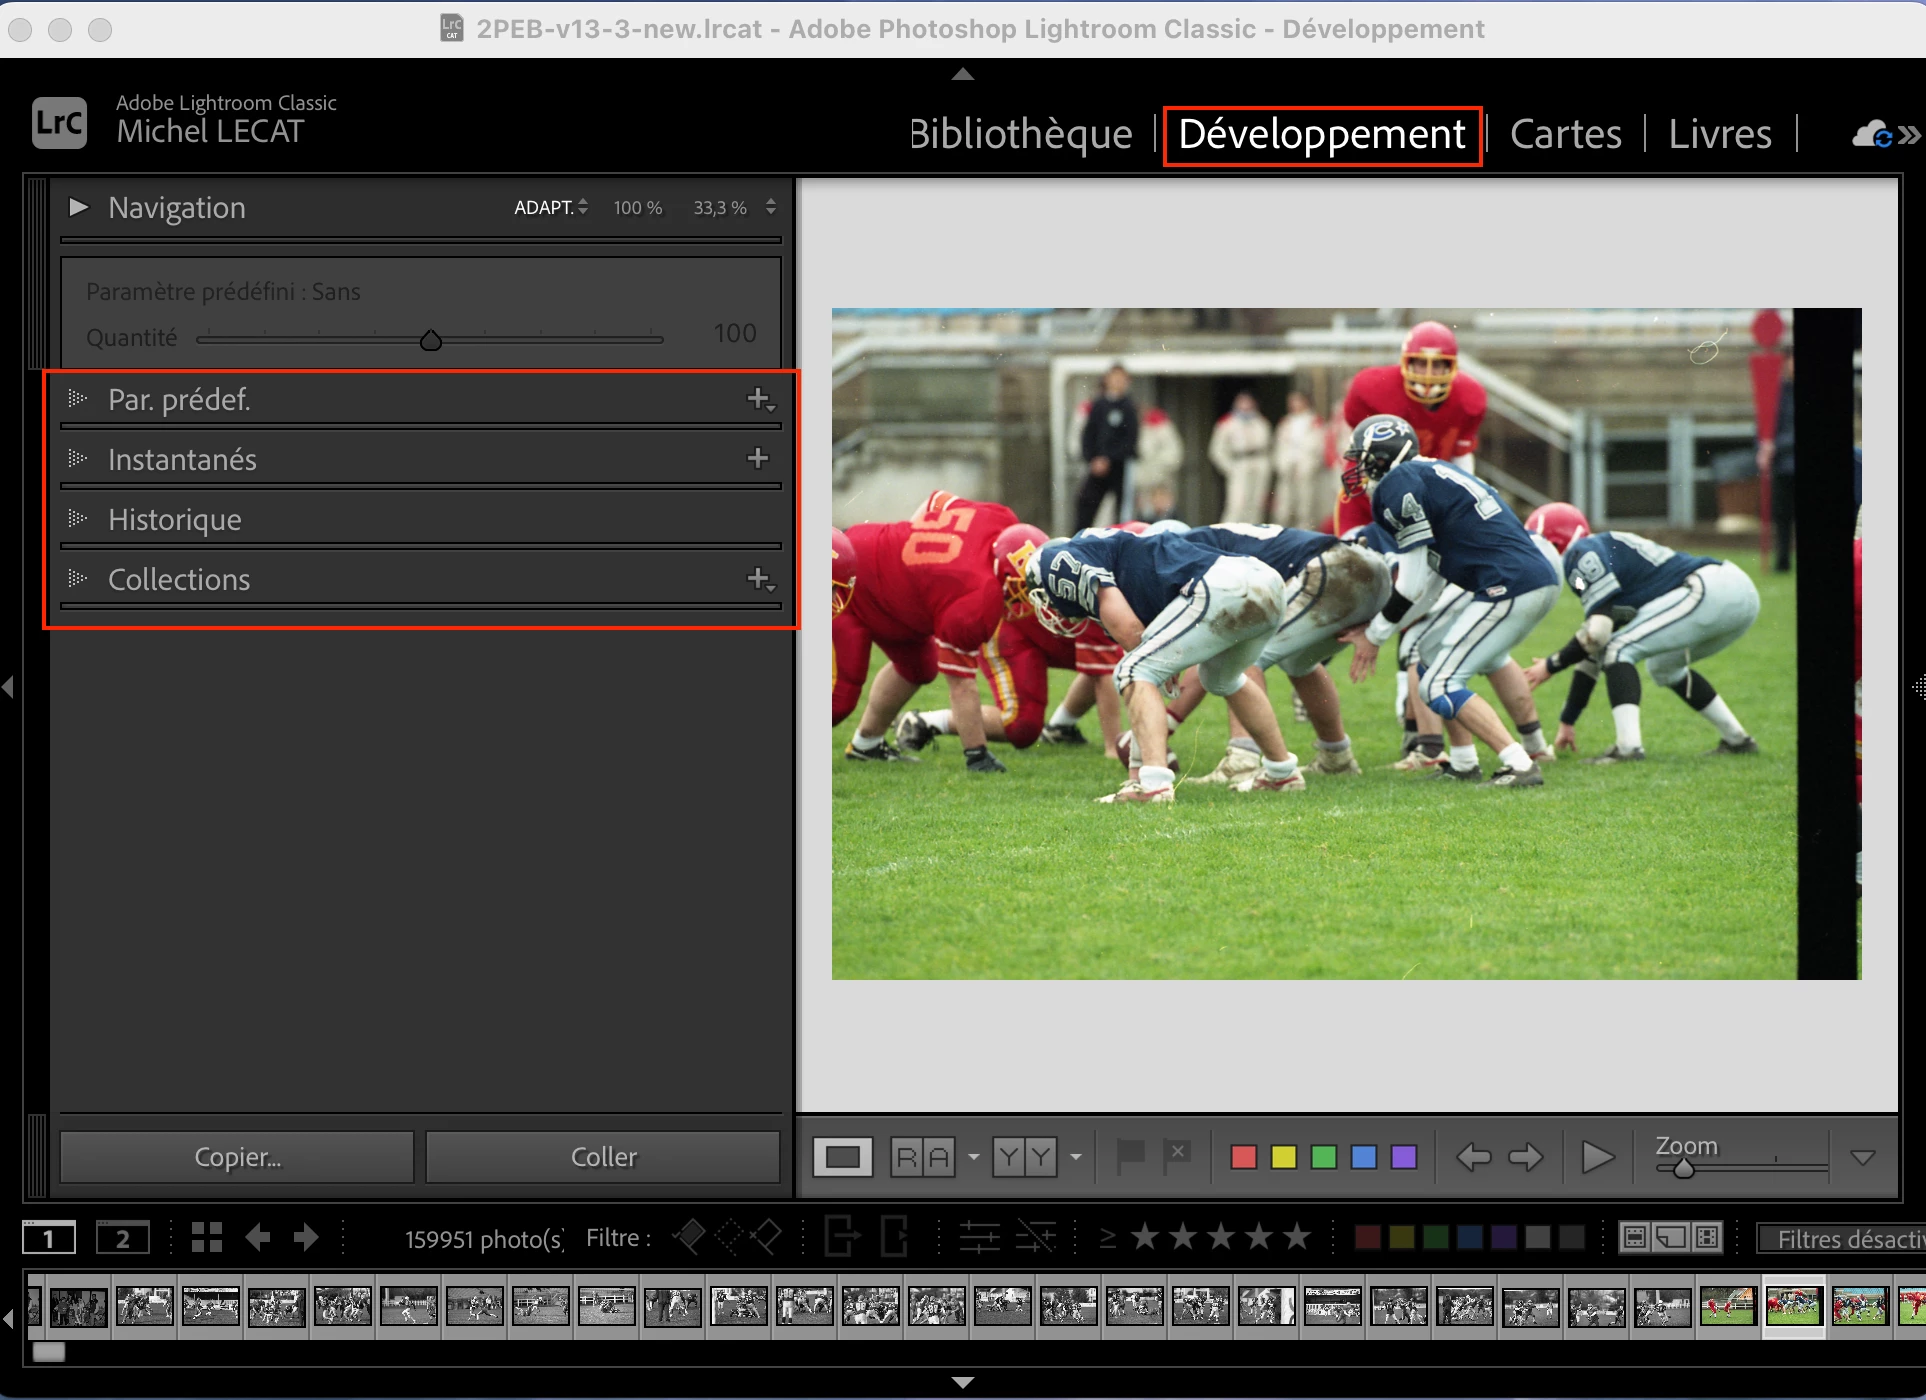Screen dimensions: 1926x1400
Task: Expand the Navigation panel triangle
Action: [x=78, y=207]
